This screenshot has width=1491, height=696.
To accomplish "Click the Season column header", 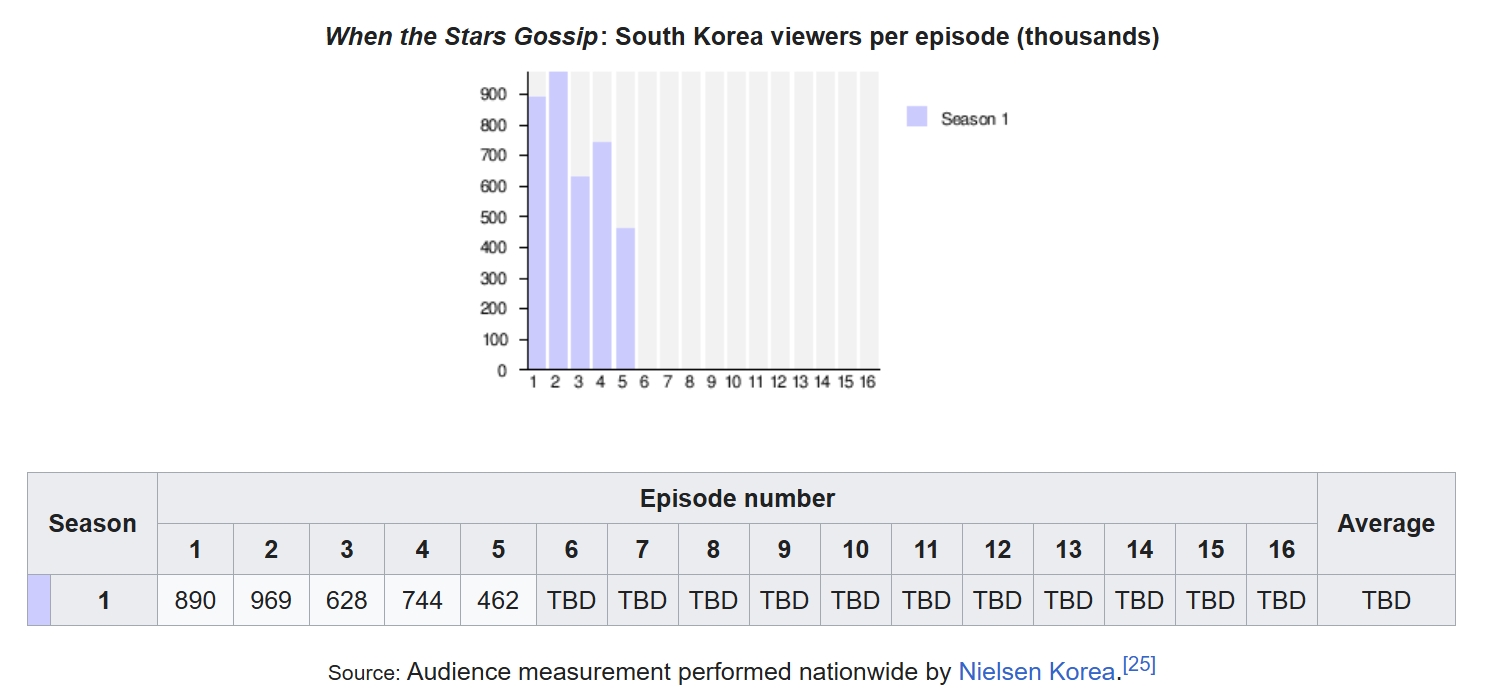I will (x=92, y=523).
